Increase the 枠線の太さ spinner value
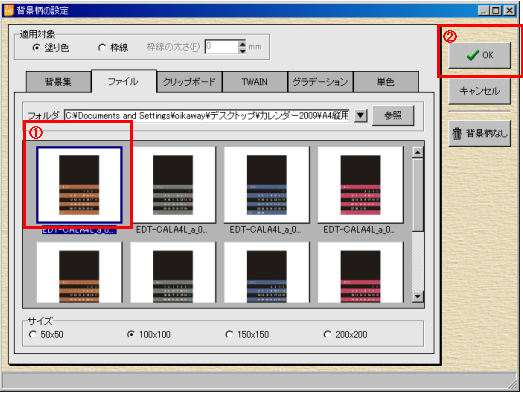The height and width of the screenshot is (395, 523). [242, 44]
